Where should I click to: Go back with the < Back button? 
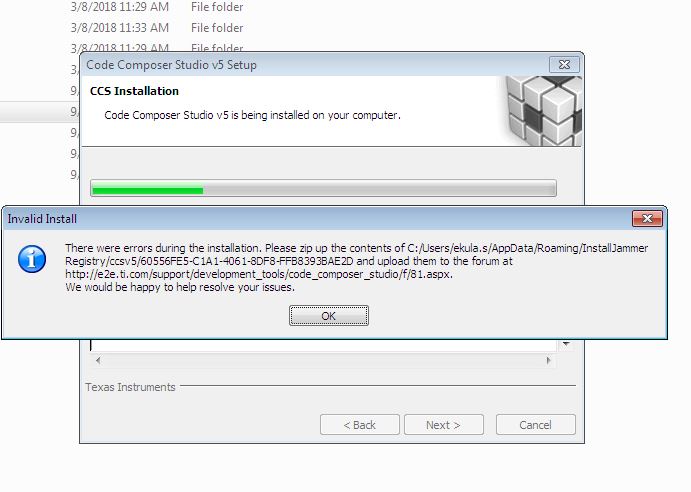click(360, 425)
